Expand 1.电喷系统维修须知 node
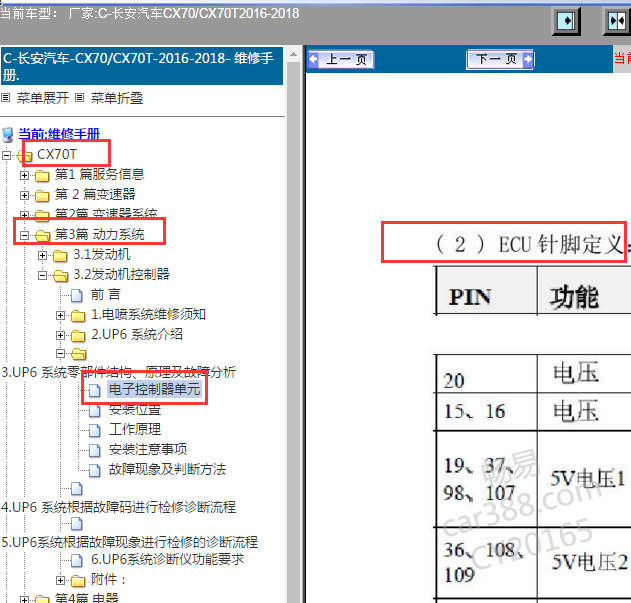Image resolution: width=631 pixels, height=603 pixels. [60, 316]
